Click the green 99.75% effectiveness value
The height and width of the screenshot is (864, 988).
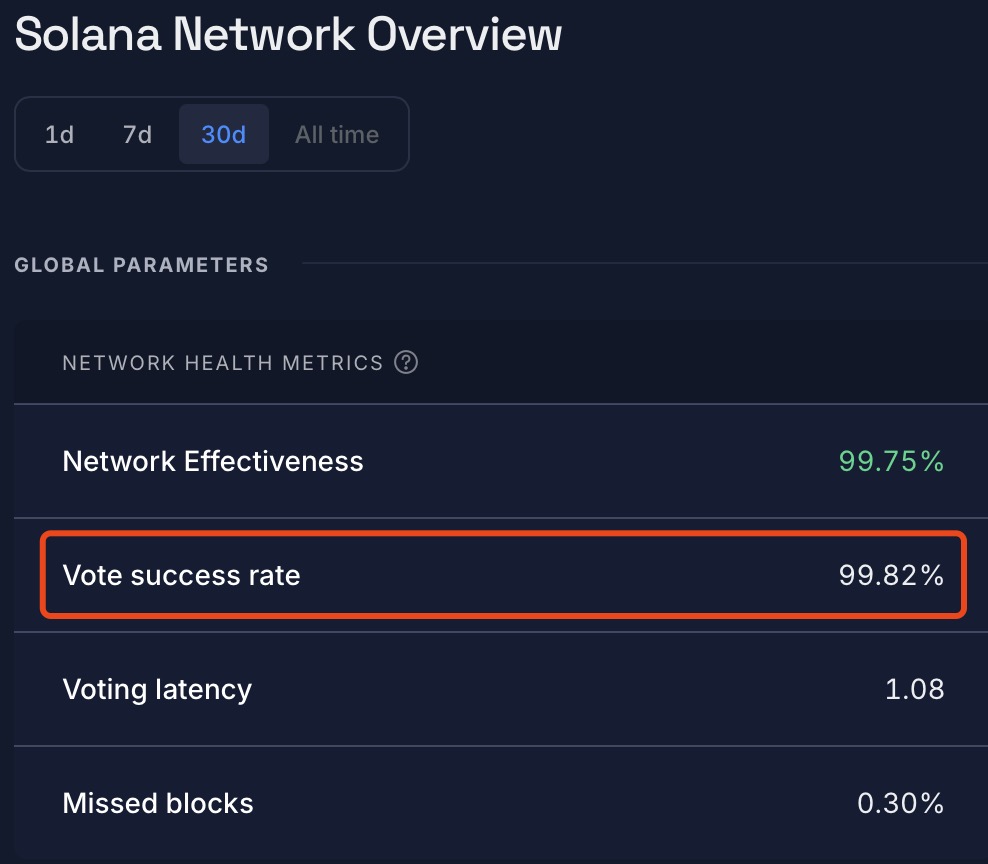[x=891, y=461]
